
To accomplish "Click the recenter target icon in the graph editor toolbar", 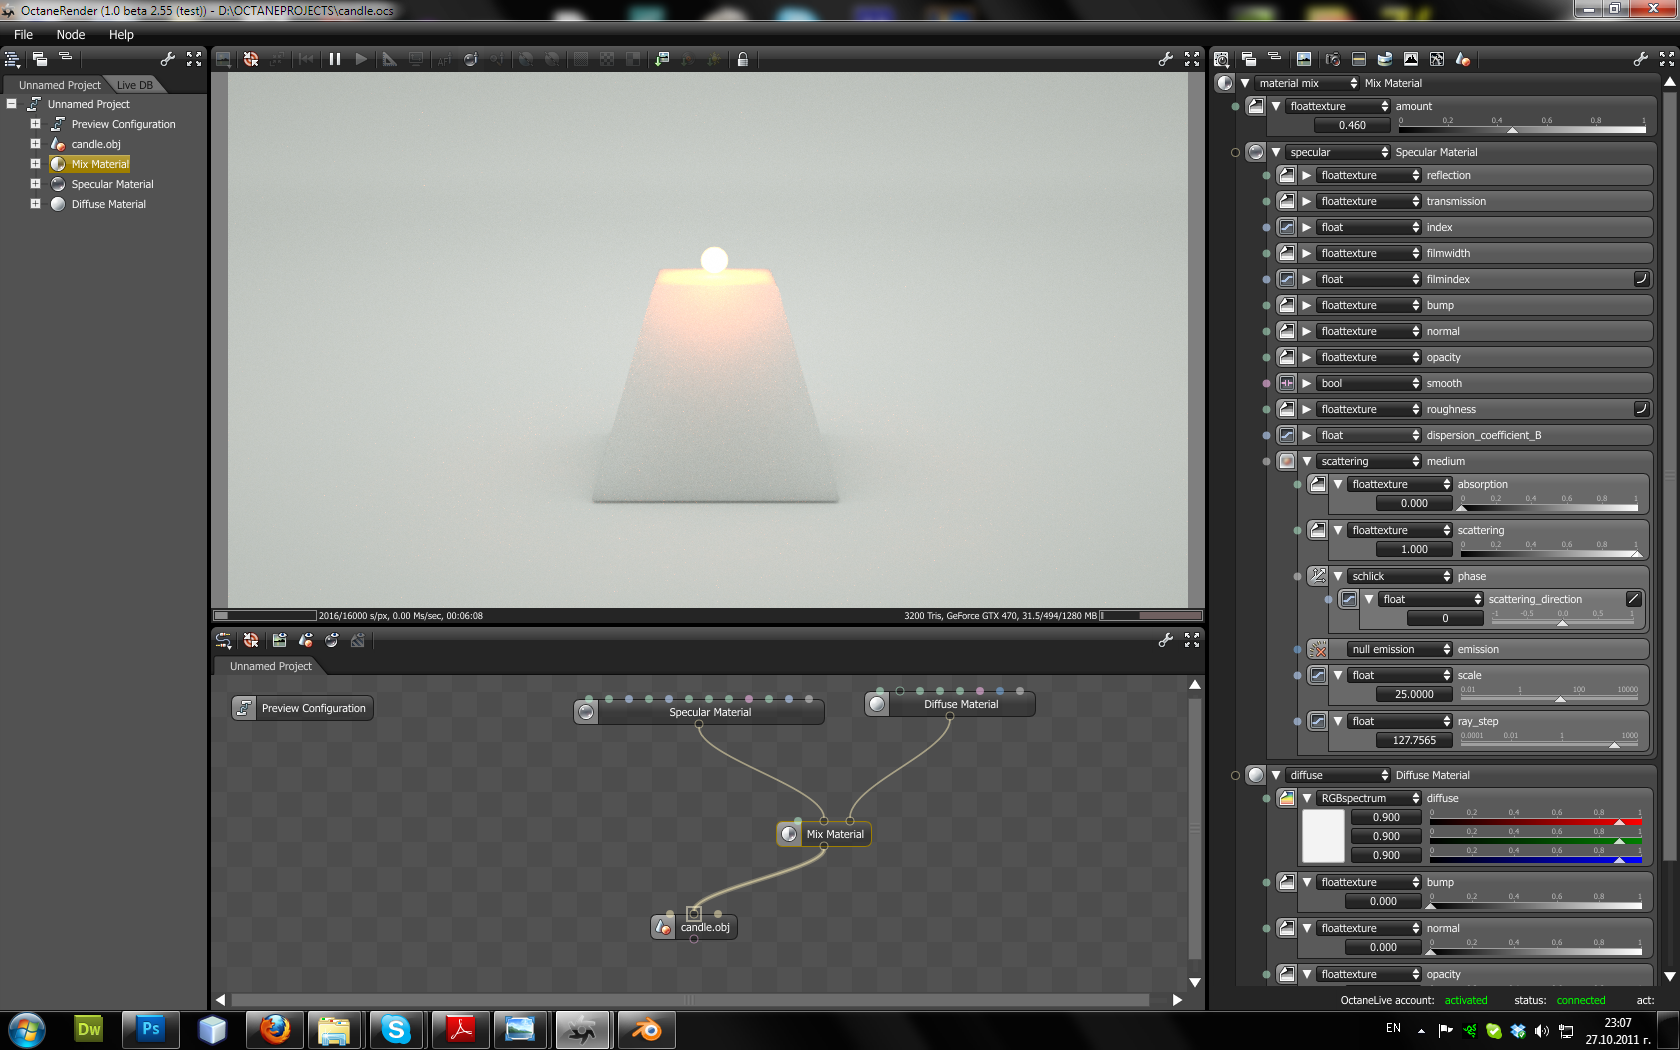I will tap(251, 641).
